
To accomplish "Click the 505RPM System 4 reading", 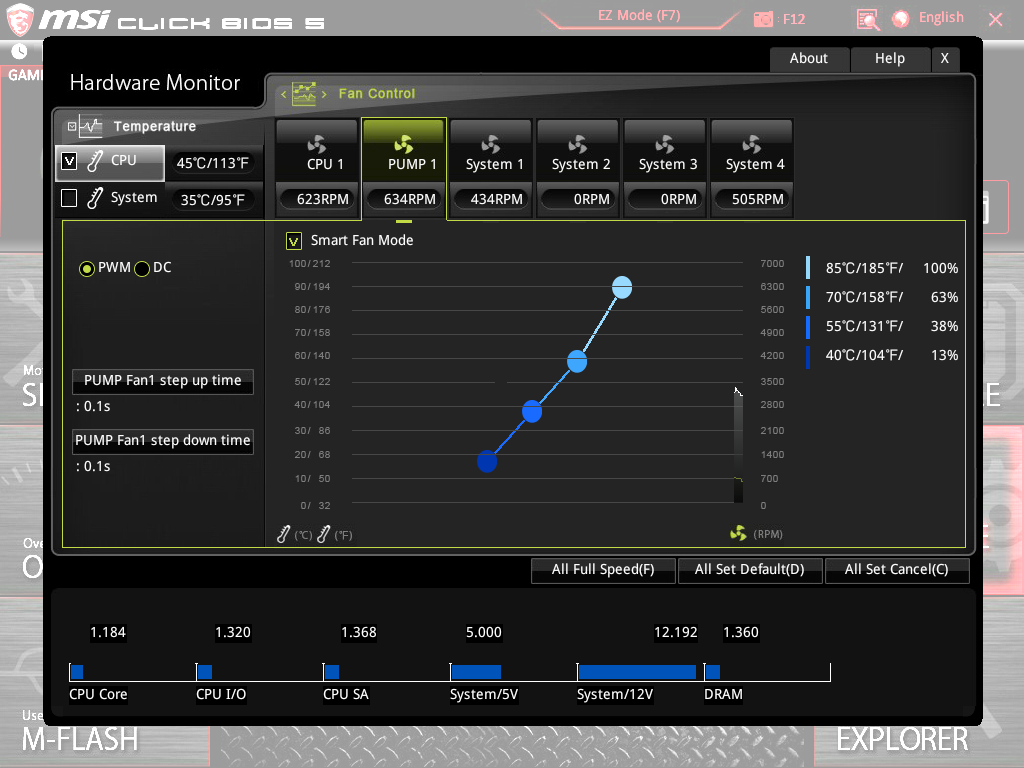I will point(752,199).
